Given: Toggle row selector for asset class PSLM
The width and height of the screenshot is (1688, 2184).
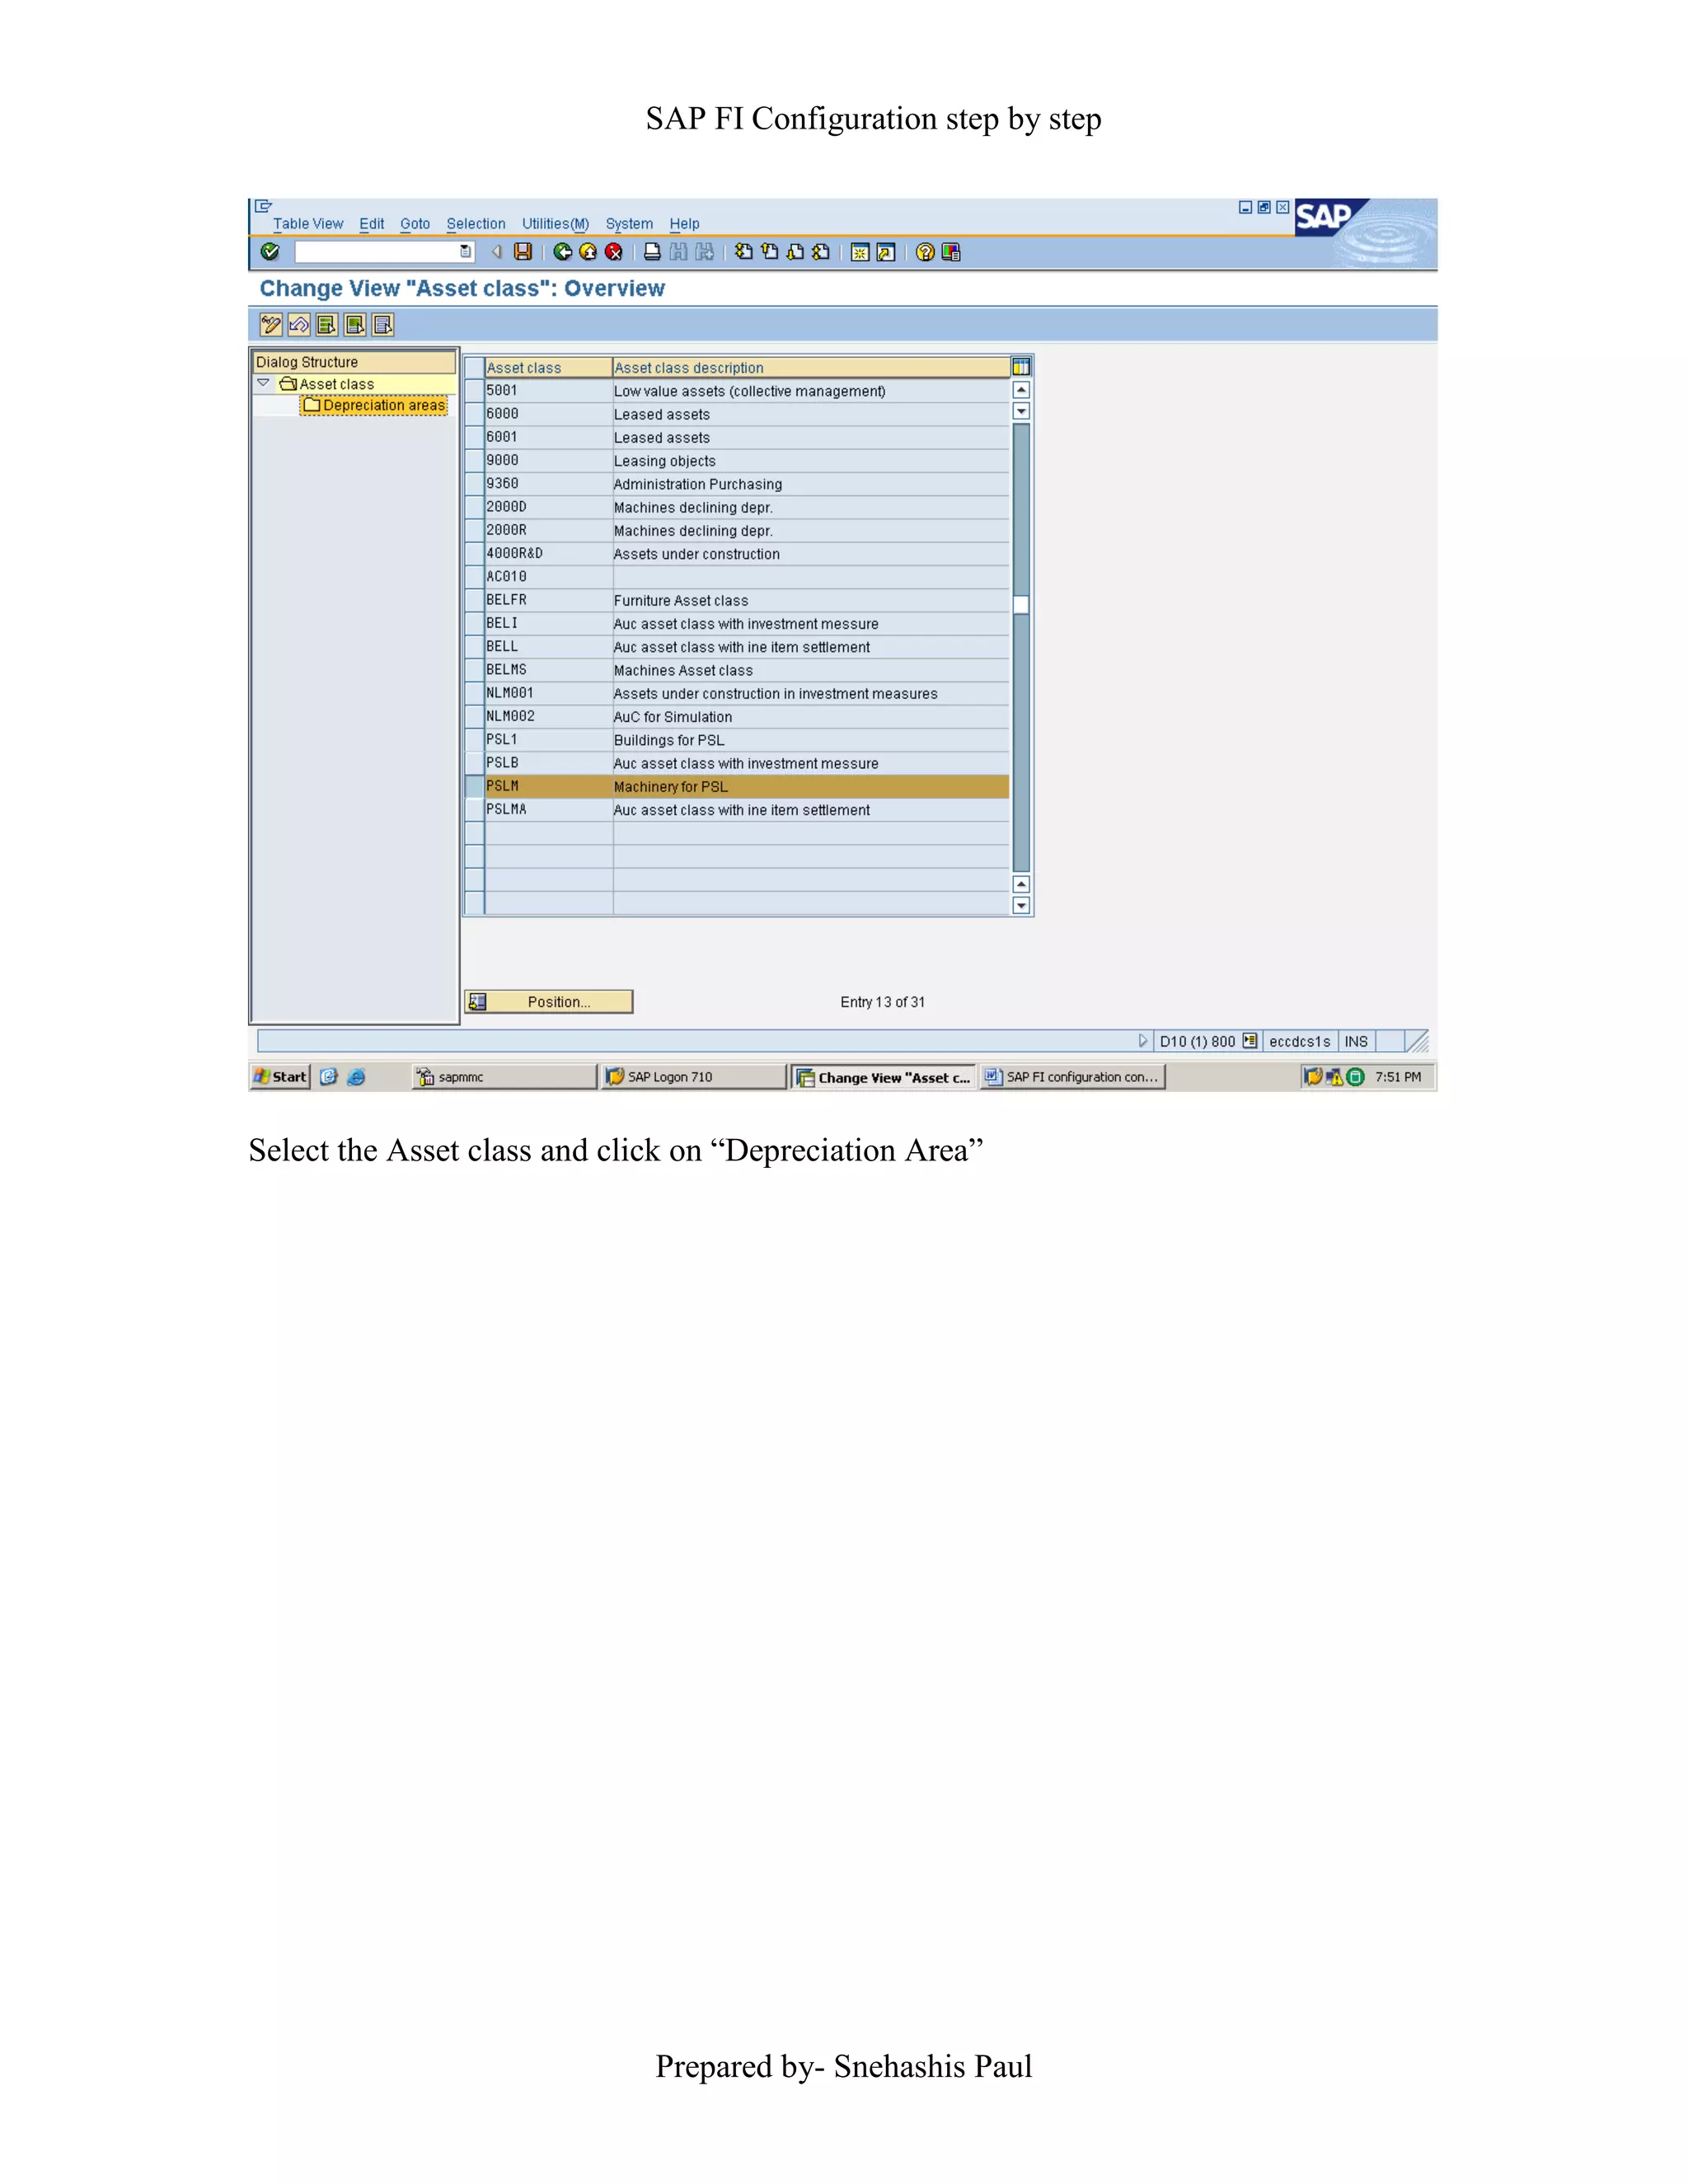Looking at the screenshot, I should pos(475,787).
